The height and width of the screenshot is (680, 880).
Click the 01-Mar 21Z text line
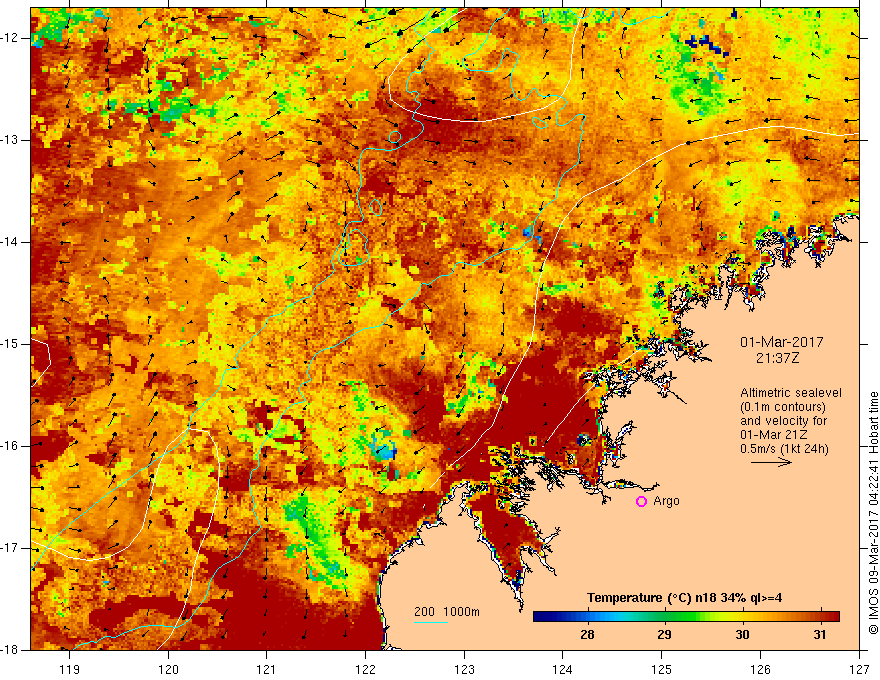point(776,435)
